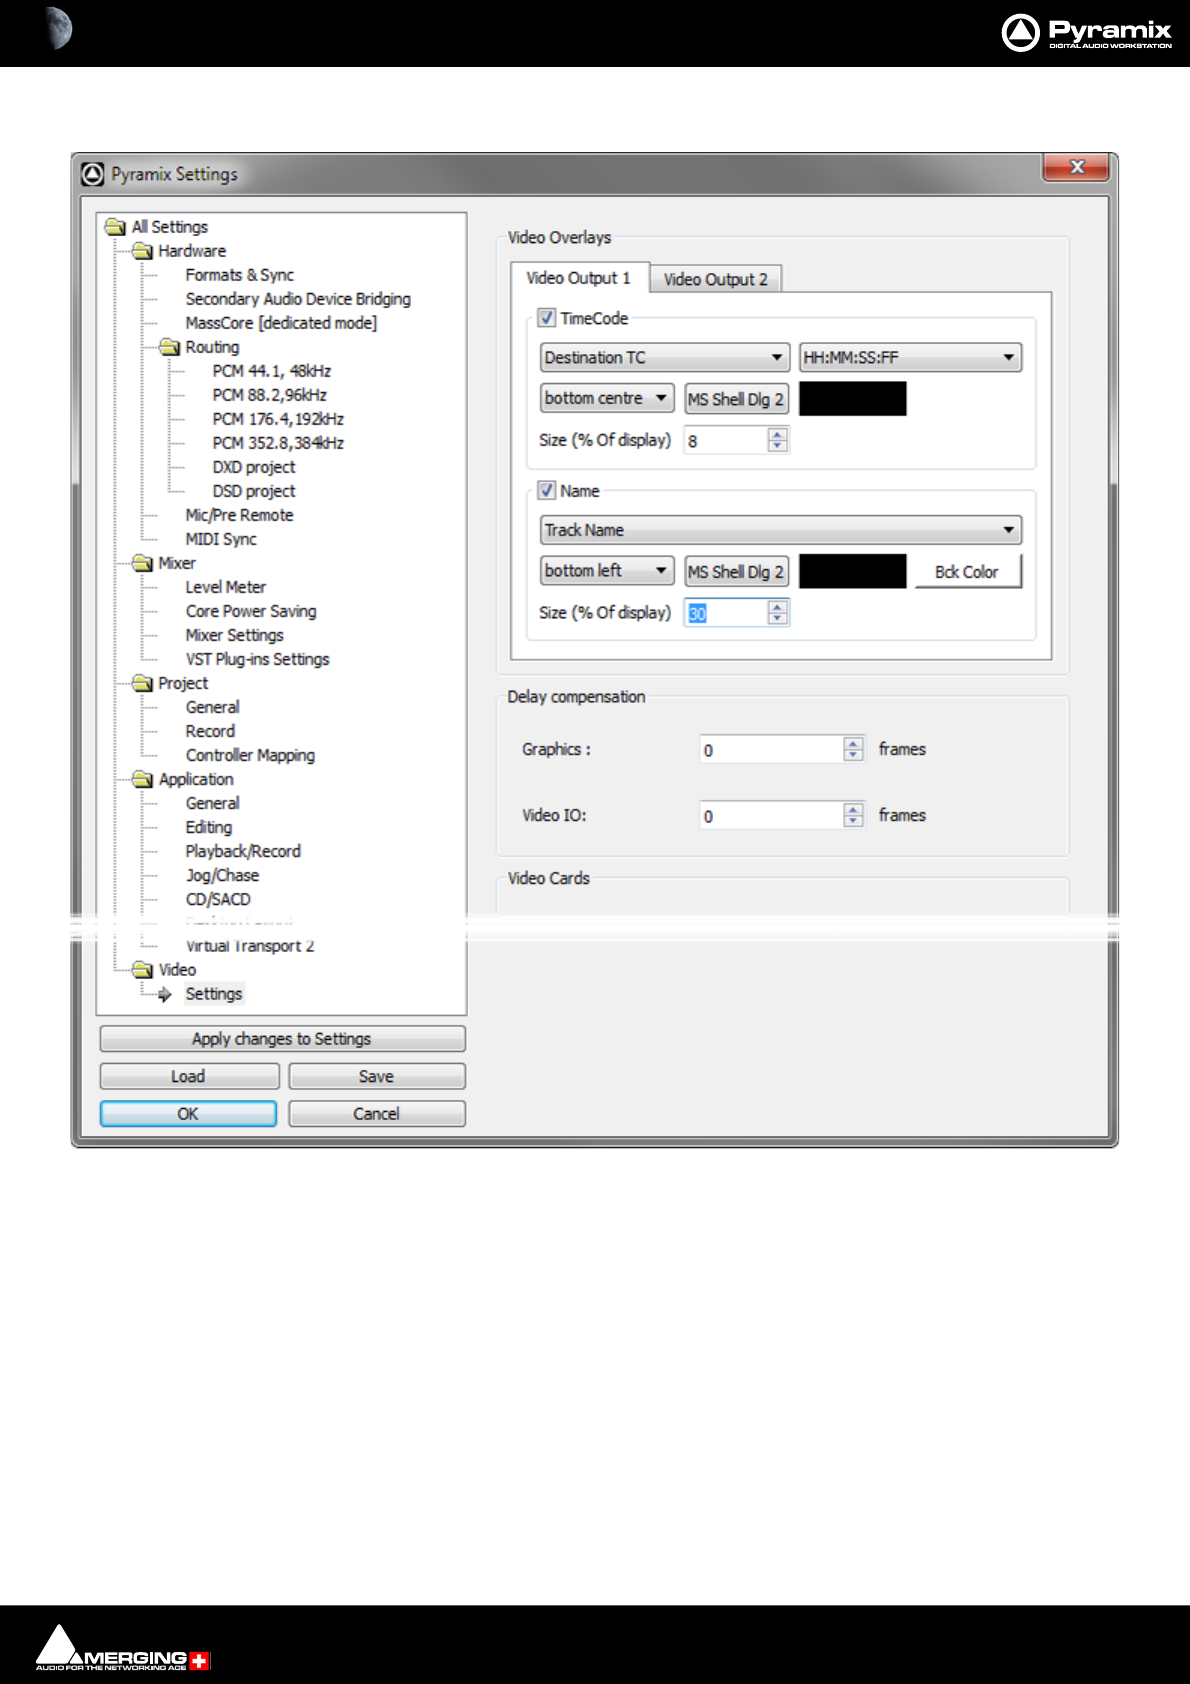Select PCM 44.1, 48kHz routing
The image size is (1190, 1684).
[272, 371]
